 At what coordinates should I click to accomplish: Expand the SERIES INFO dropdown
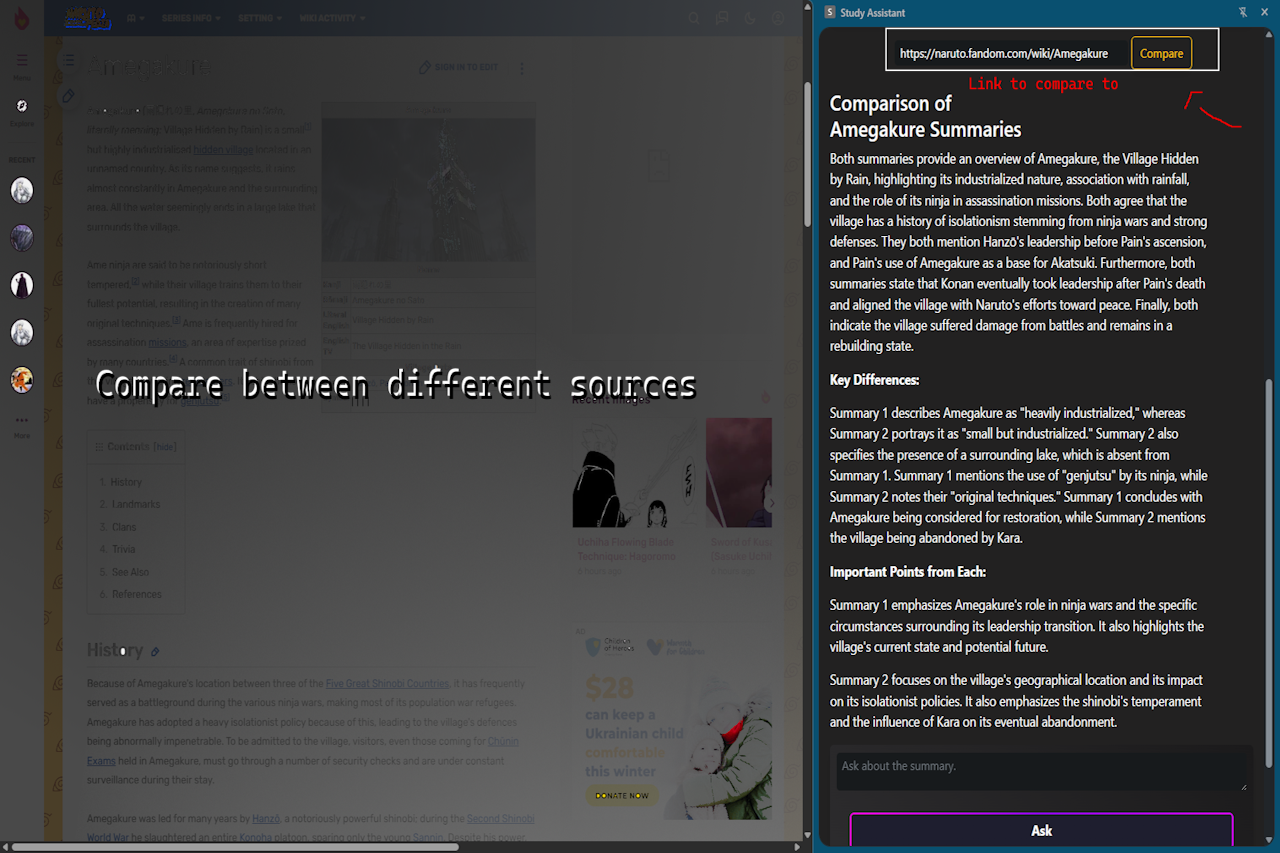192,18
